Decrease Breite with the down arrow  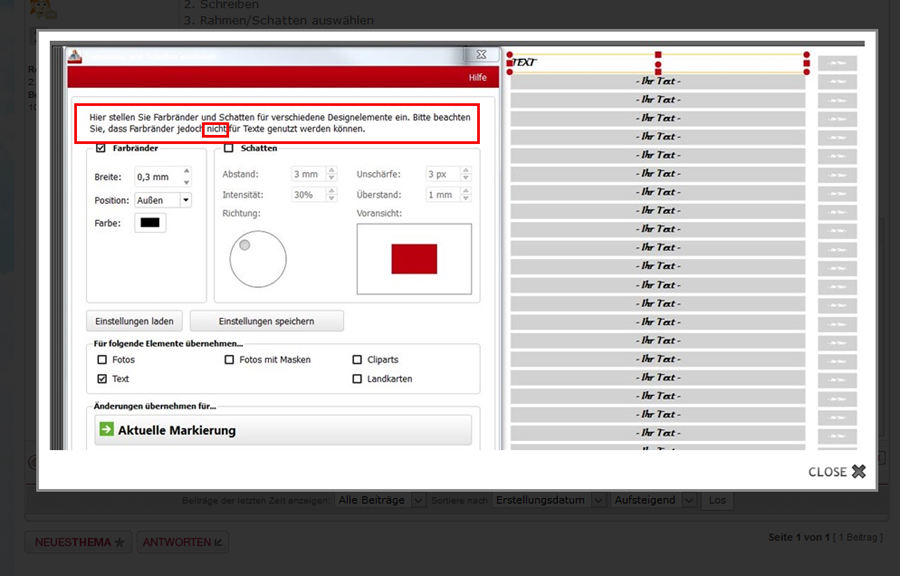click(x=187, y=182)
